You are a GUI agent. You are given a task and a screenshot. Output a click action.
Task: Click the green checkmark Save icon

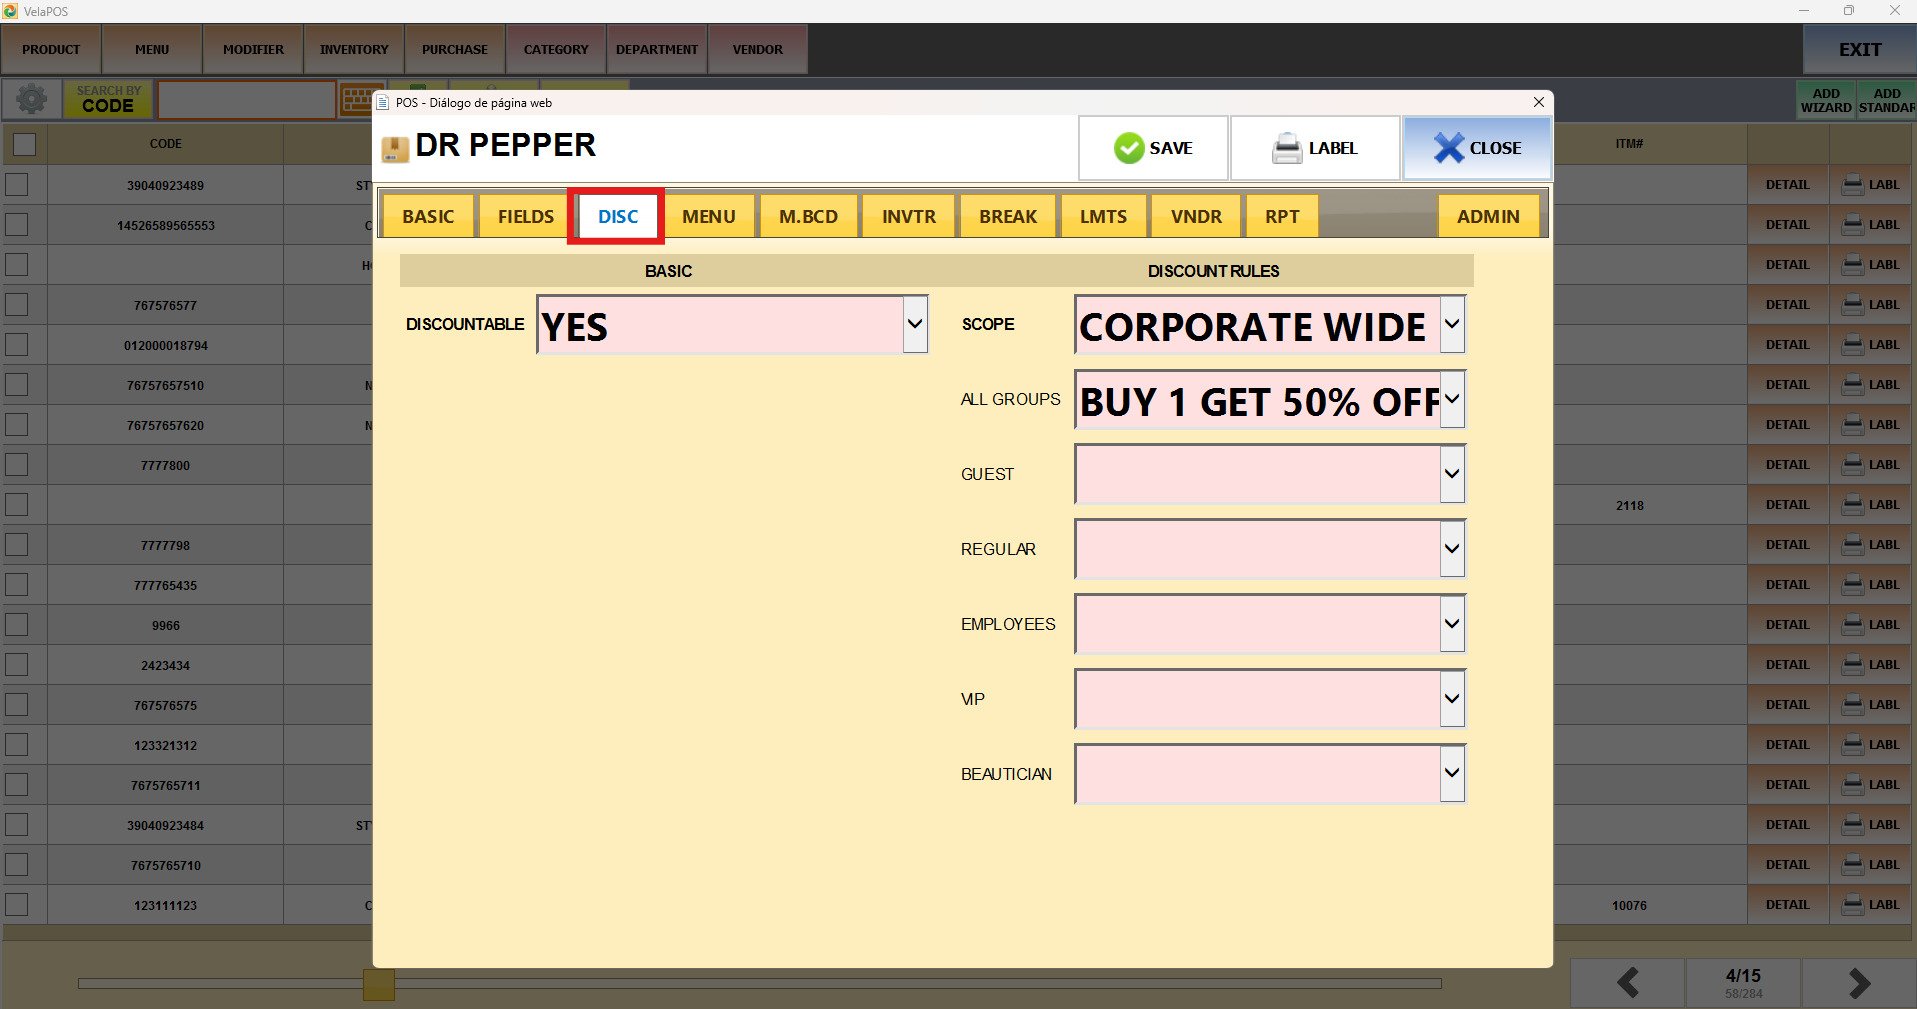[x=1128, y=148]
